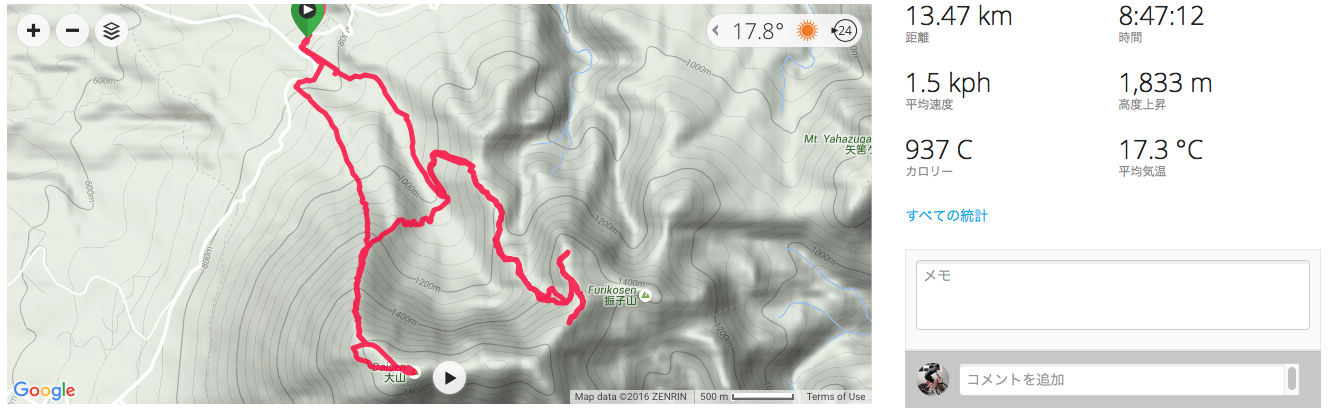Focus the コメントを追加 comment field
1330x415 pixels.
pos(1122,380)
